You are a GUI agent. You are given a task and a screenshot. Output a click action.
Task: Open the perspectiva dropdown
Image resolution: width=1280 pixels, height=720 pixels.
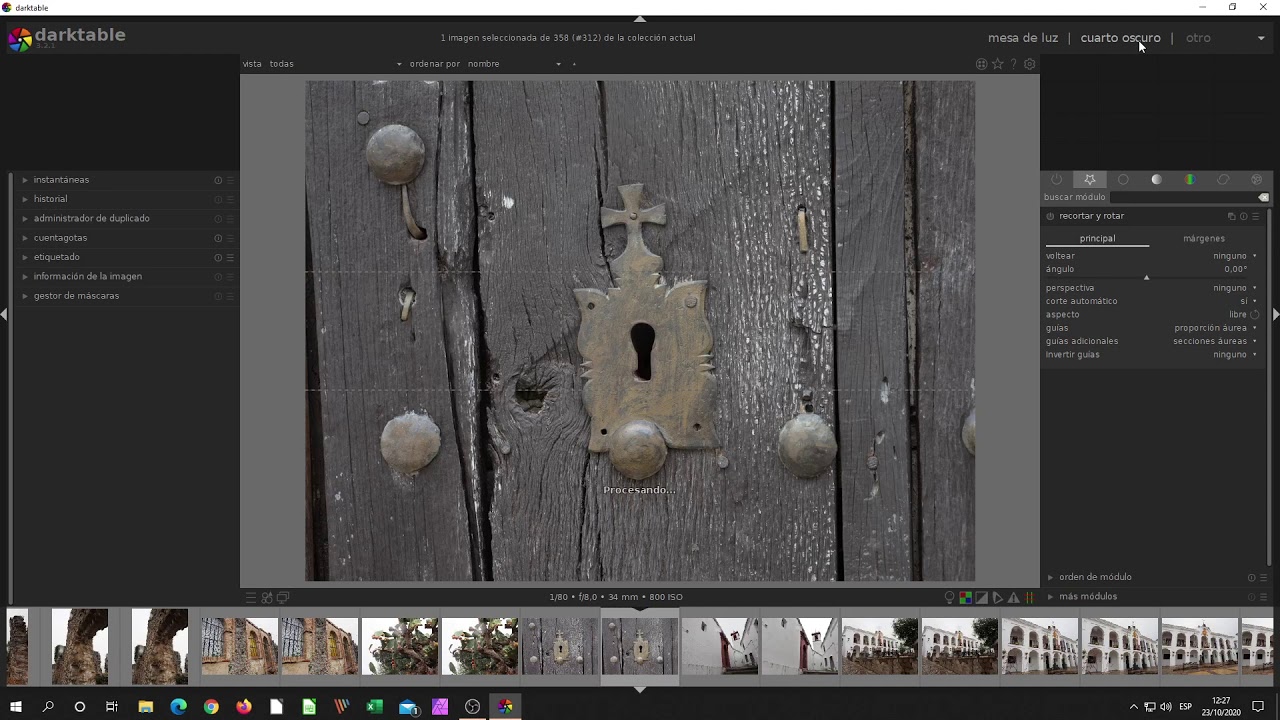pyautogui.click(x=1153, y=288)
